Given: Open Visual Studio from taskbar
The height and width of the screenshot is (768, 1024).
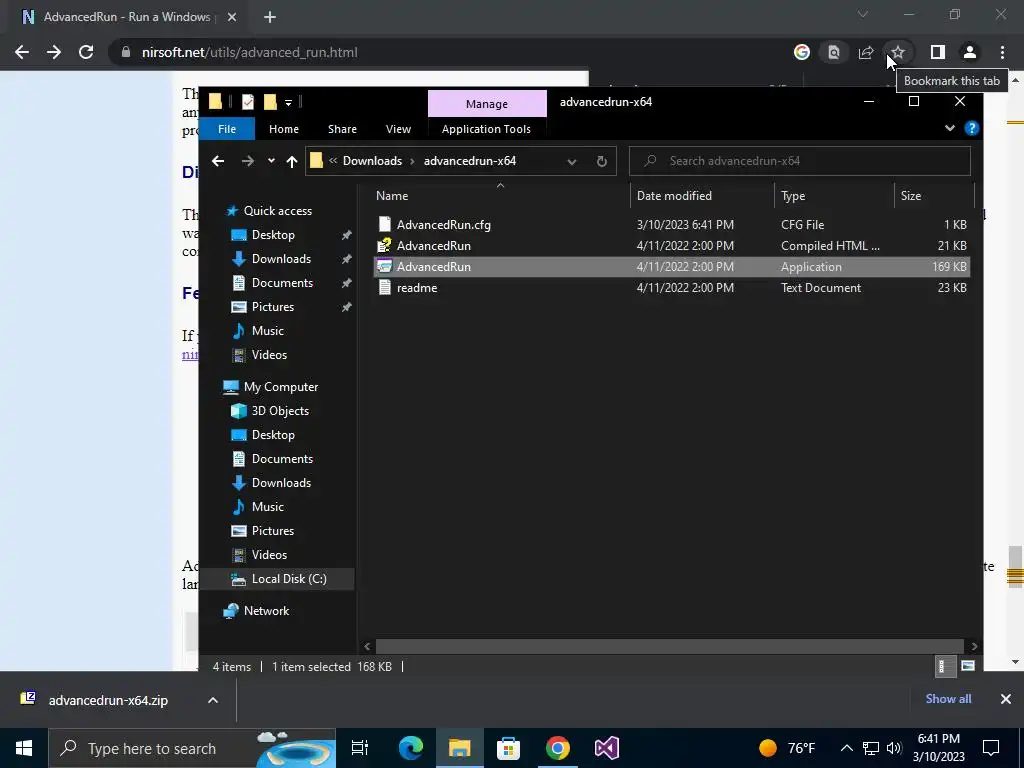Looking at the screenshot, I should point(607,748).
